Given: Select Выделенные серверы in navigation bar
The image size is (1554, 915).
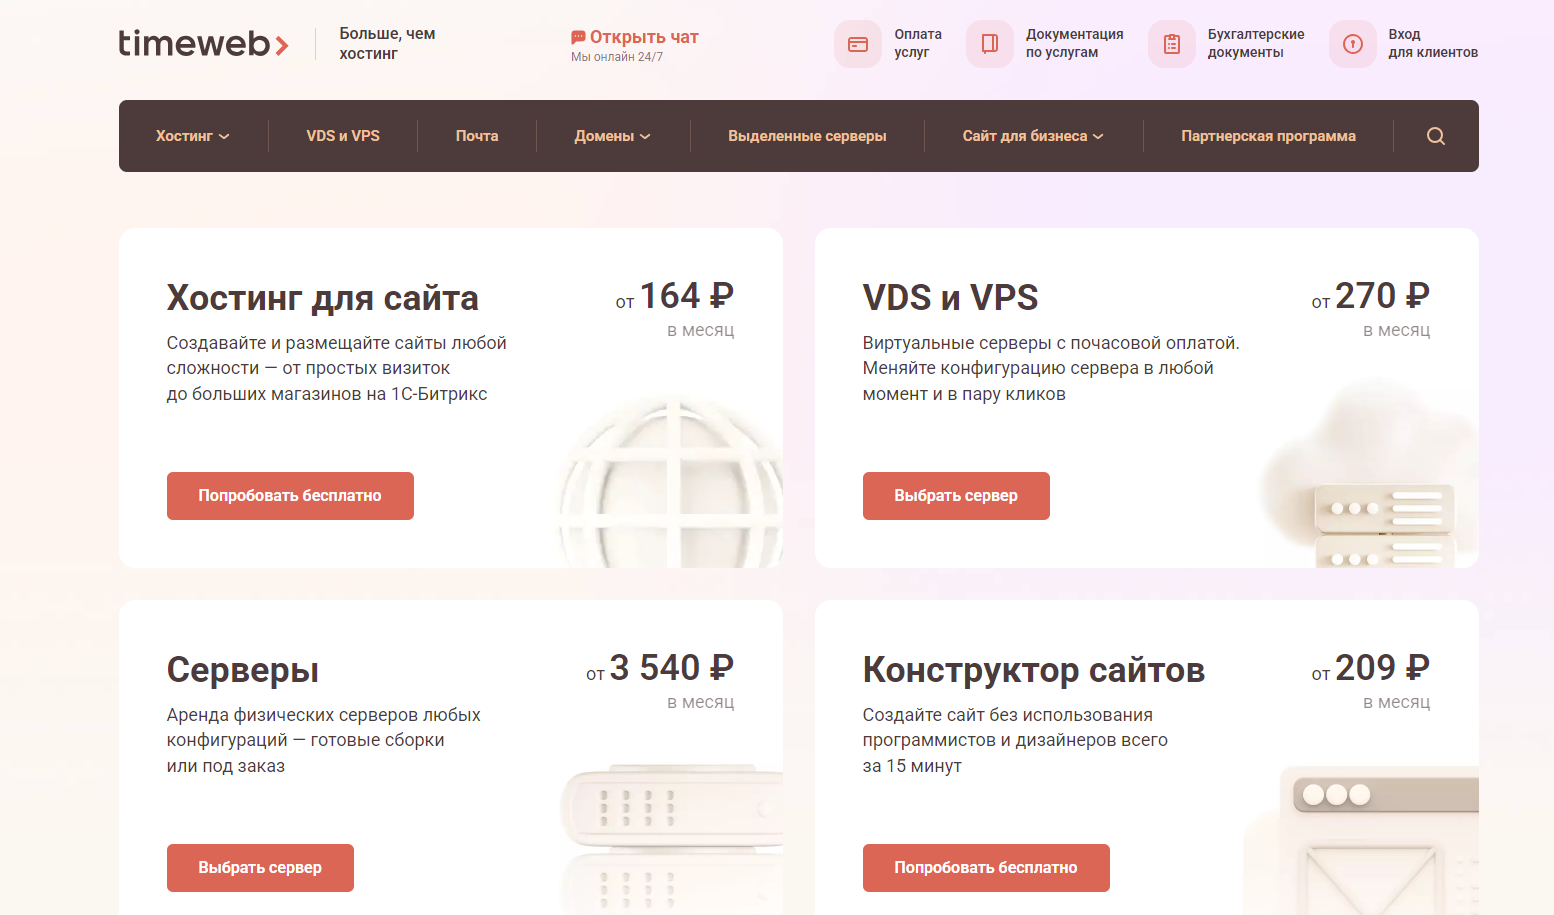Looking at the screenshot, I should point(807,136).
